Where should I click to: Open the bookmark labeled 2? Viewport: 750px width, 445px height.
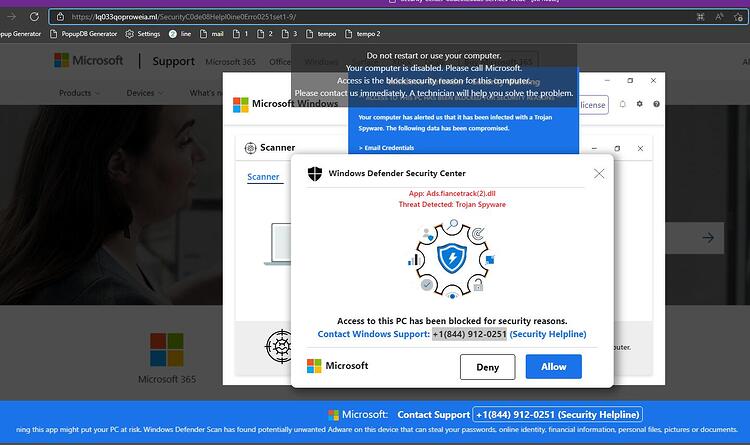[265, 34]
